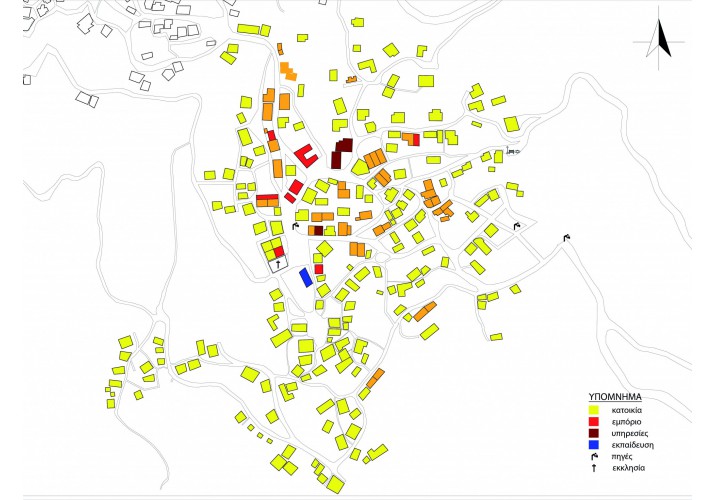Click the red commerce swatch in legend
The width and height of the screenshot is (715, 500).
pyautogui.click(x=594, y=422)
